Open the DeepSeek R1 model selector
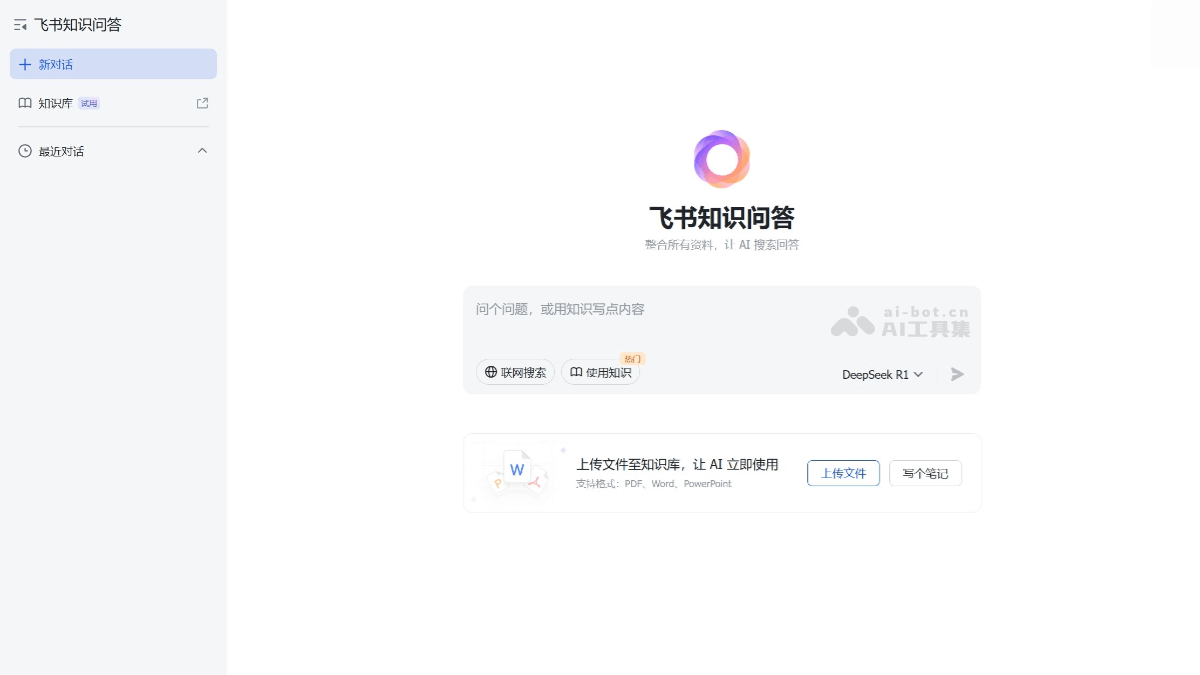This screenshot has height=675, width=1200. click(882, 374)
